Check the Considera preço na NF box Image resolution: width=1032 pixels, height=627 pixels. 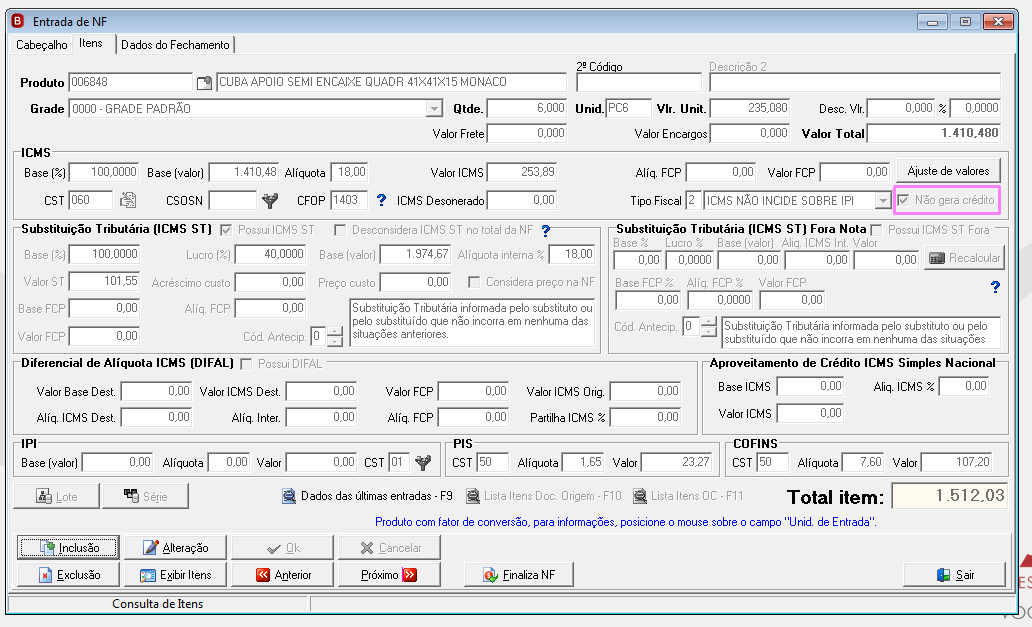(474, 282)
